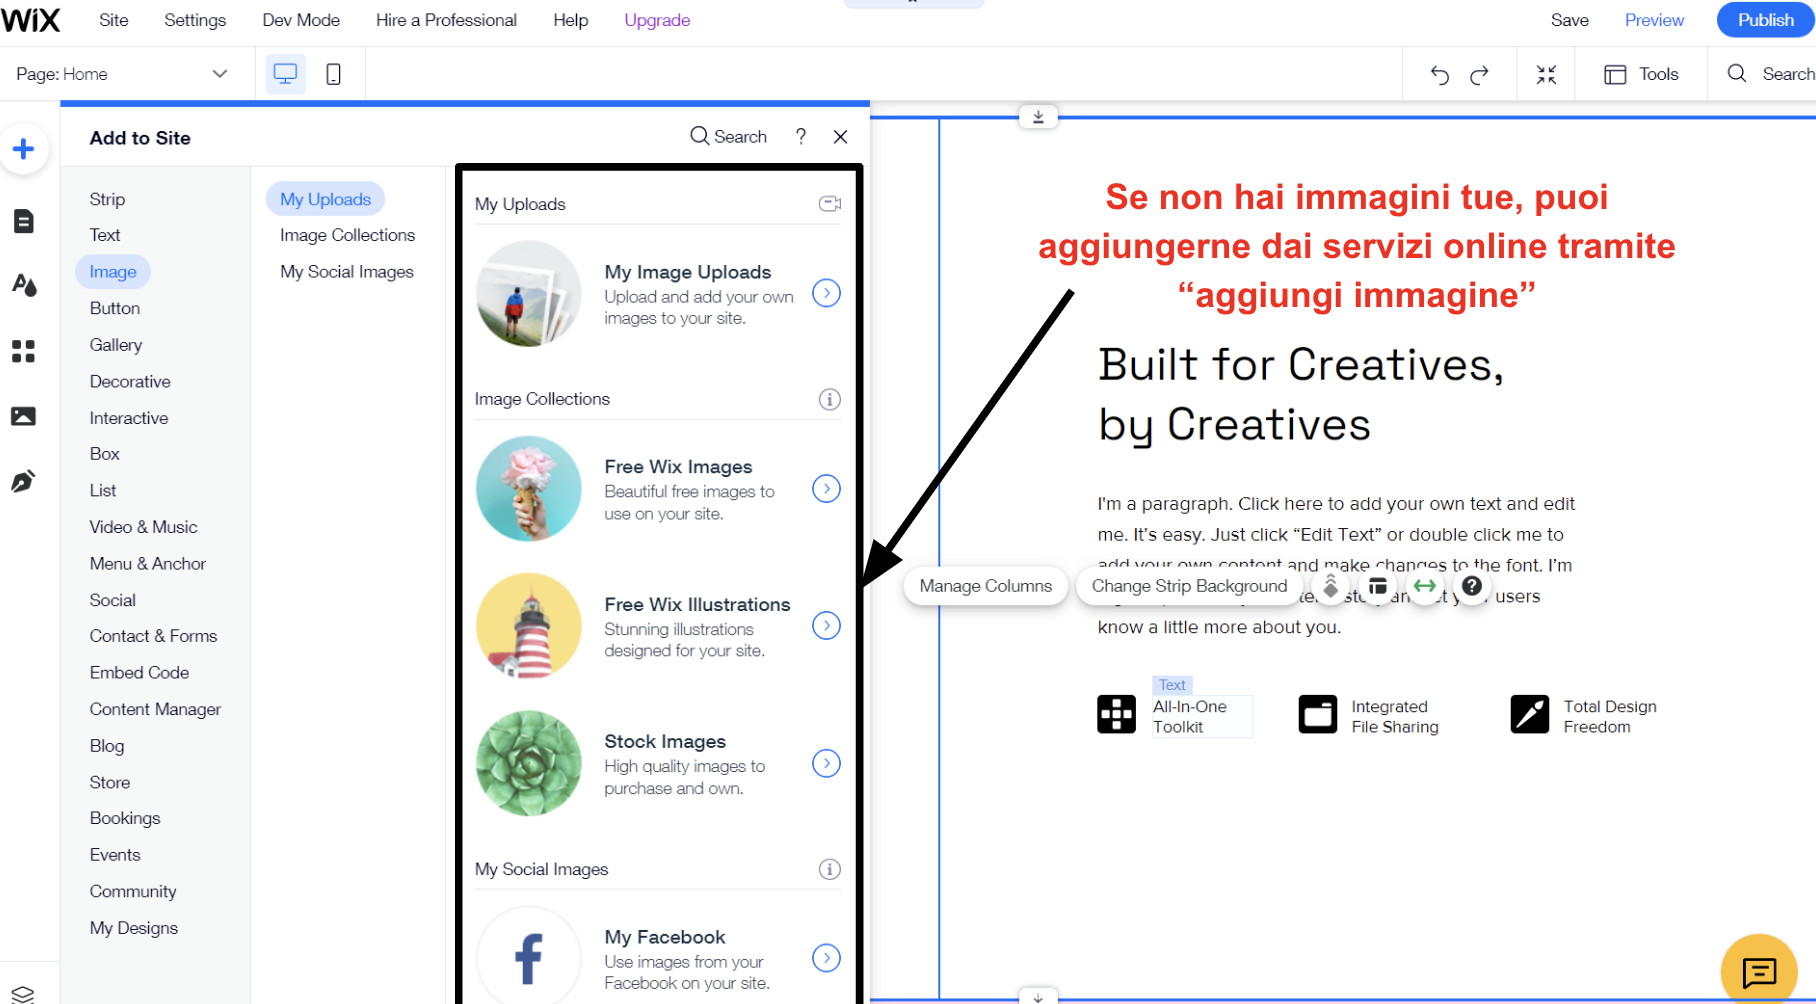Open the Tools menu
1816x1004 pixels.
[1641, 74]
